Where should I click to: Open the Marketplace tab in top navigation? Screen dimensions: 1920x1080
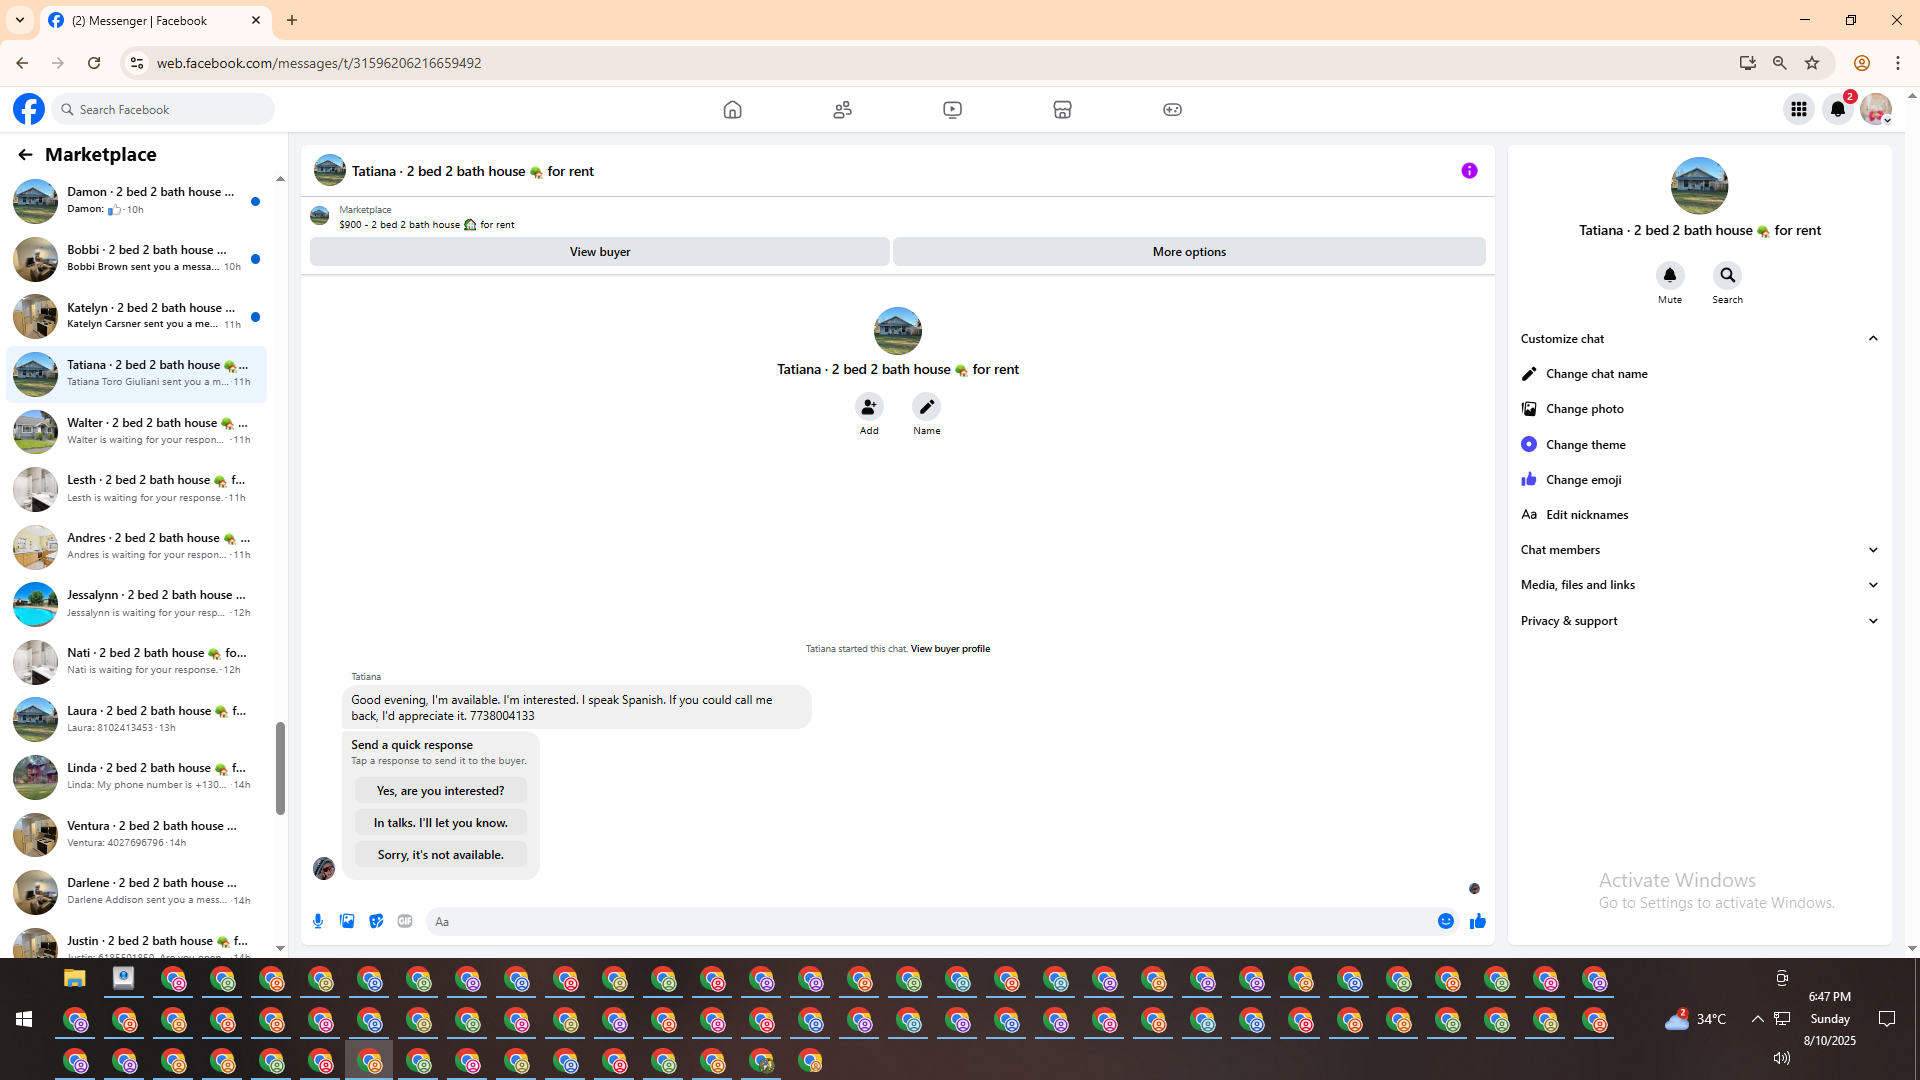[1062, 109]
